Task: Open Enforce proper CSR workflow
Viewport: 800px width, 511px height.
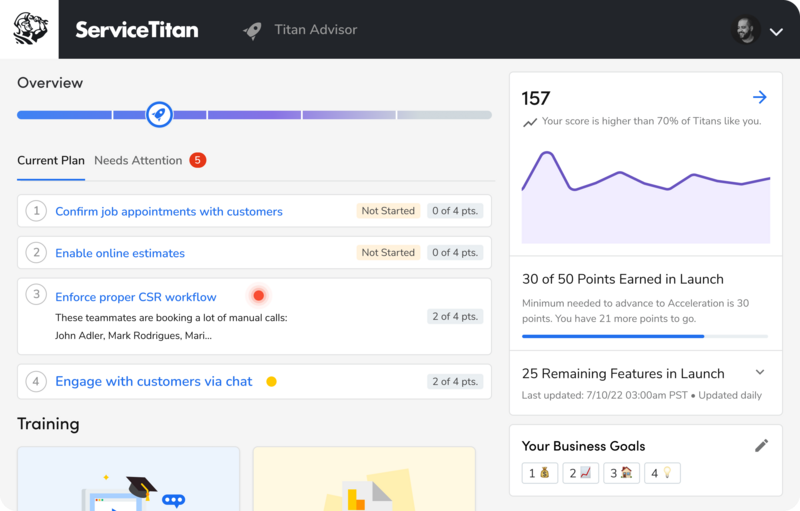Action: 136,297
